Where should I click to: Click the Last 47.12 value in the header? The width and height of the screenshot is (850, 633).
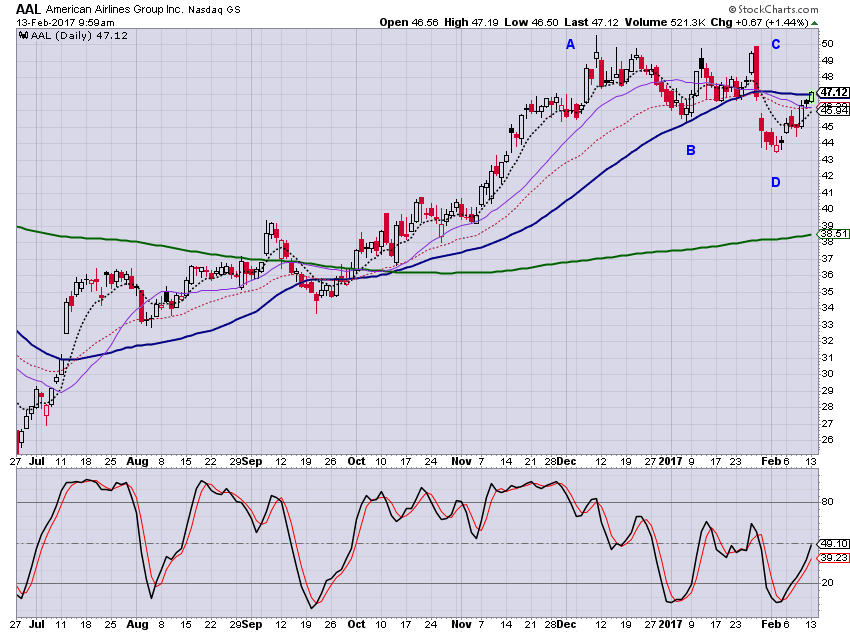coord(591,22)
